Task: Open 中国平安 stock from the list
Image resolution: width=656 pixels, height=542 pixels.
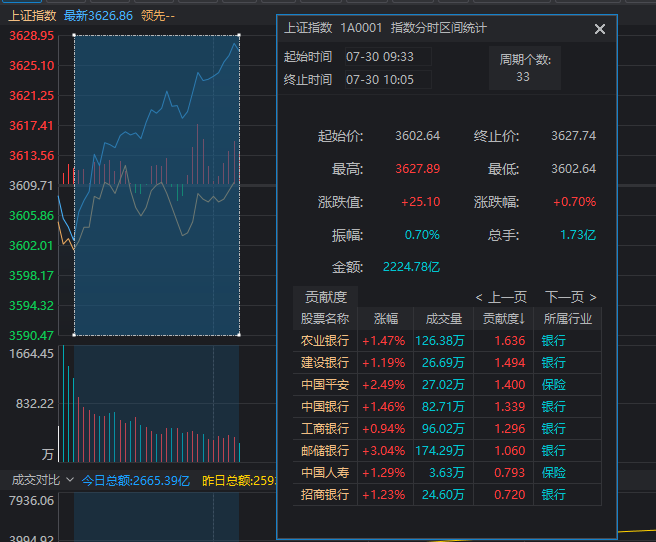Action: (325, 385)
